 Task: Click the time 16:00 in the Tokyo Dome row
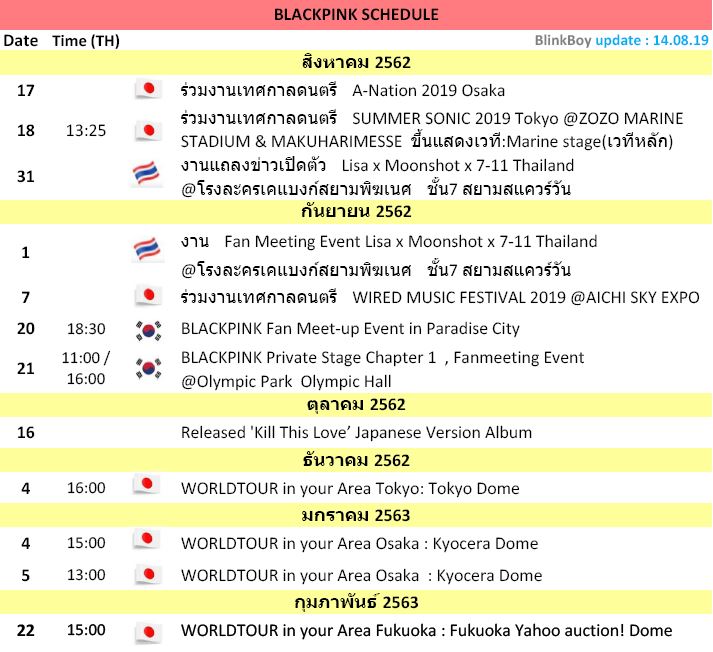click(86, 488)
